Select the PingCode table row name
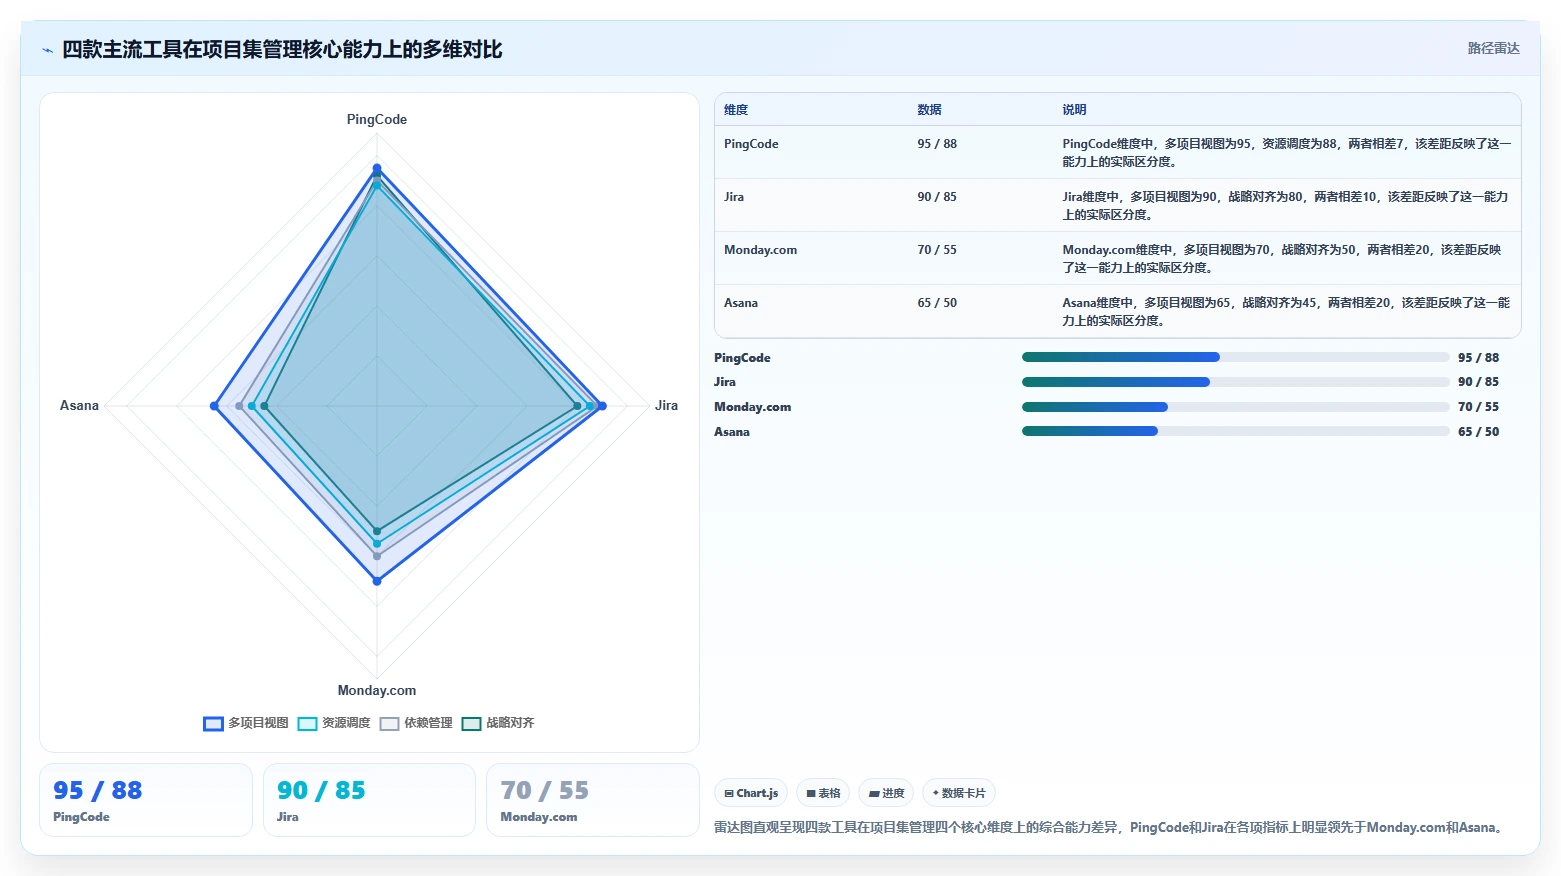Viewport: 1561px width, 876px height. (751, 144)
